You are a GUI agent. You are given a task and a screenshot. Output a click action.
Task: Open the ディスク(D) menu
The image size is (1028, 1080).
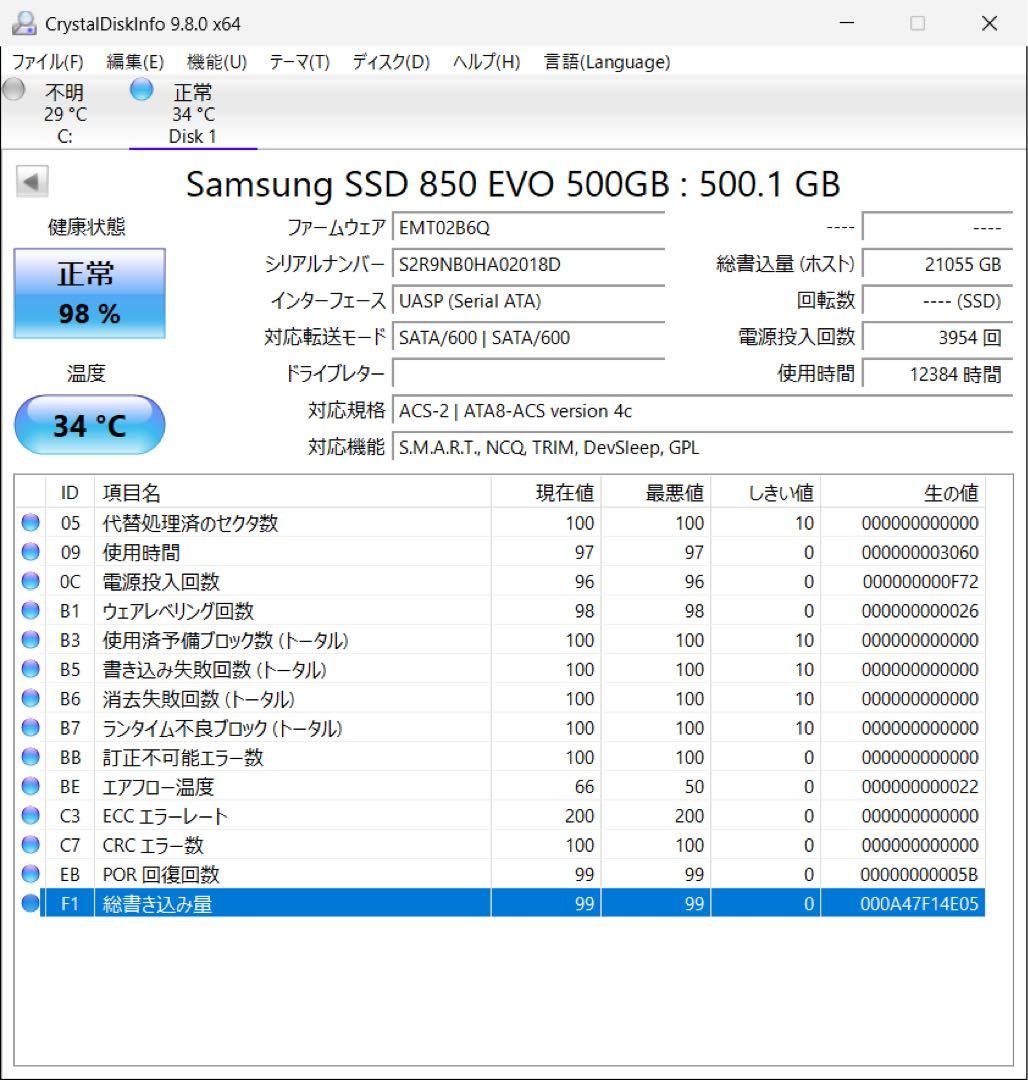(391, 62)
